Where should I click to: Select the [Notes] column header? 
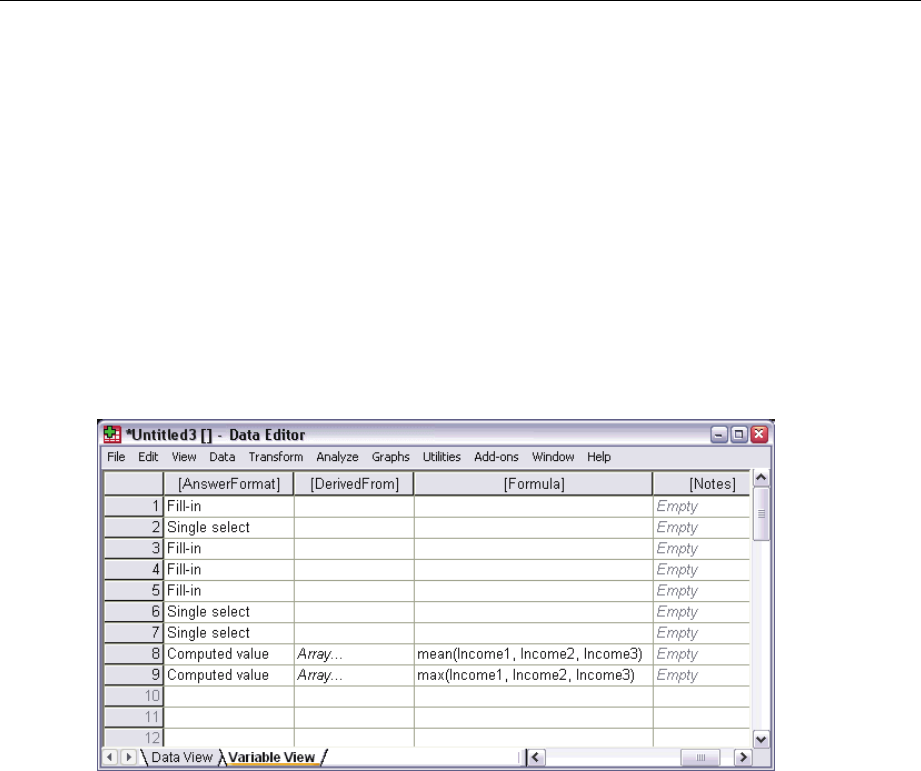point(702,484)
